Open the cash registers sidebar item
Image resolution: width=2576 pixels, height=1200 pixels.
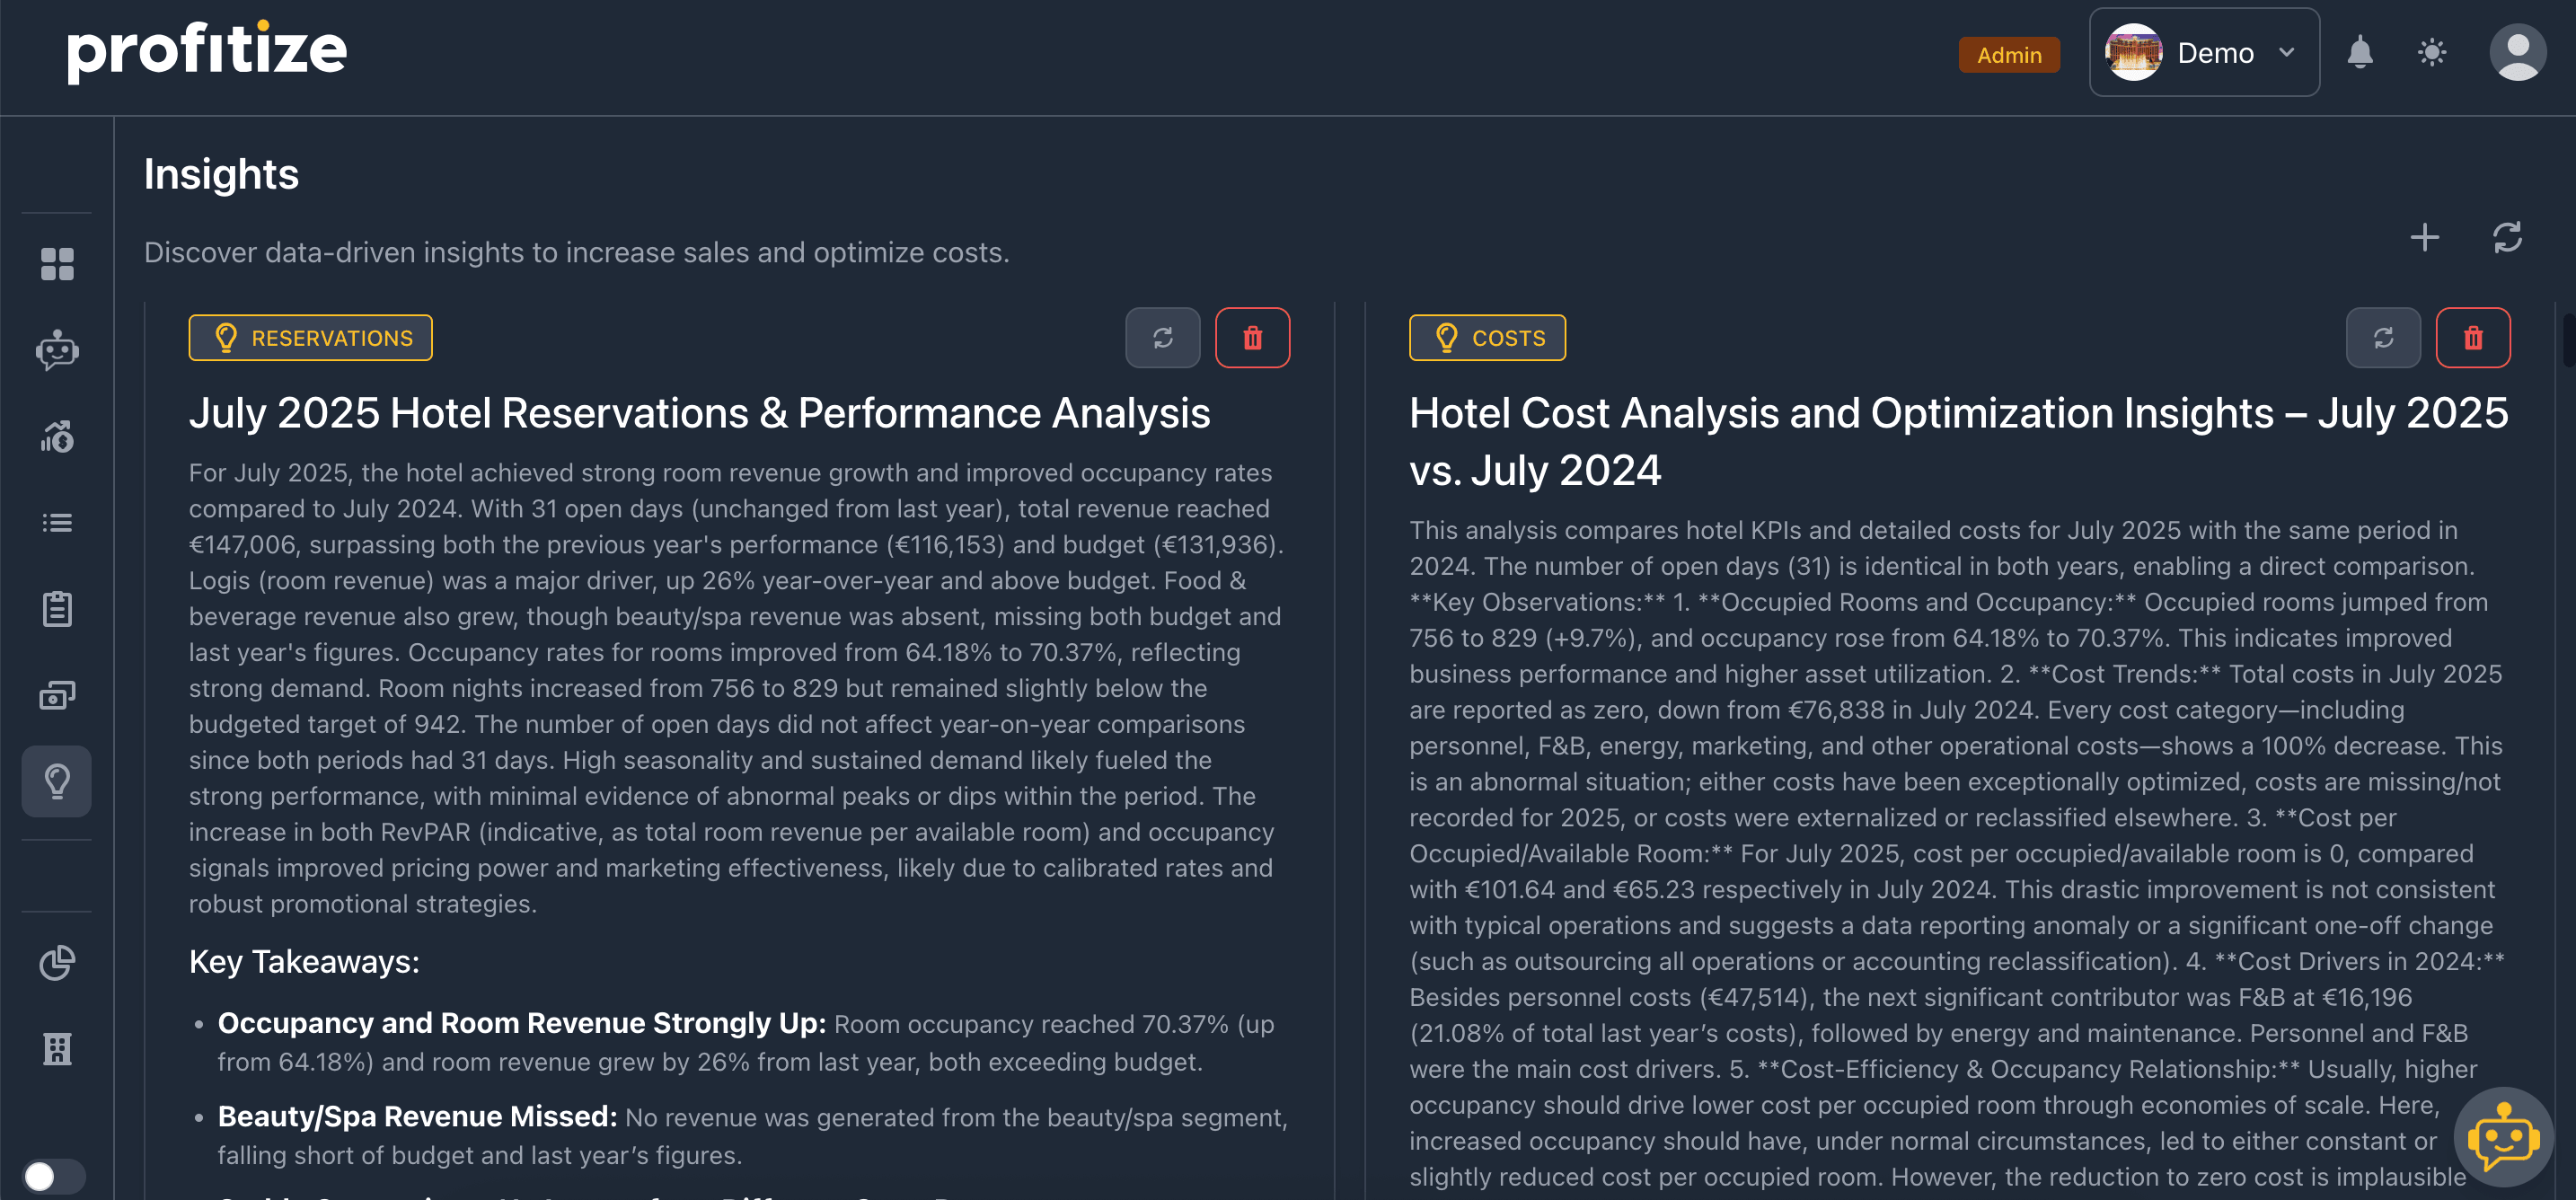click(57, 695)
